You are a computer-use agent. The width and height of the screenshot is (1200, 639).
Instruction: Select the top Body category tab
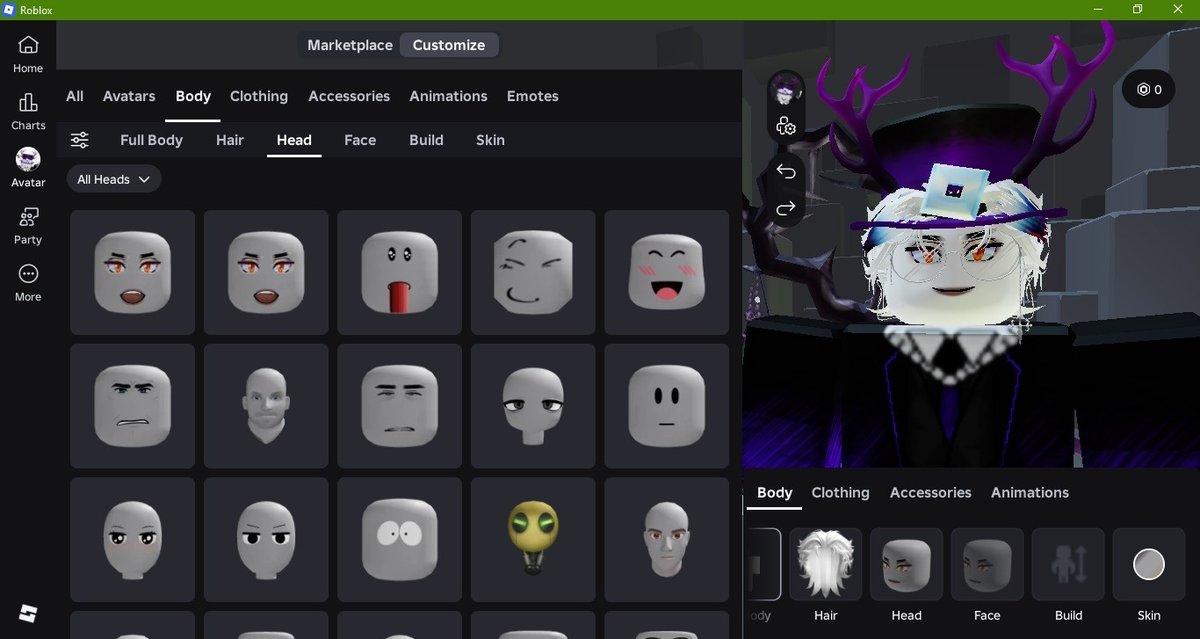click(x=193, y=96)
